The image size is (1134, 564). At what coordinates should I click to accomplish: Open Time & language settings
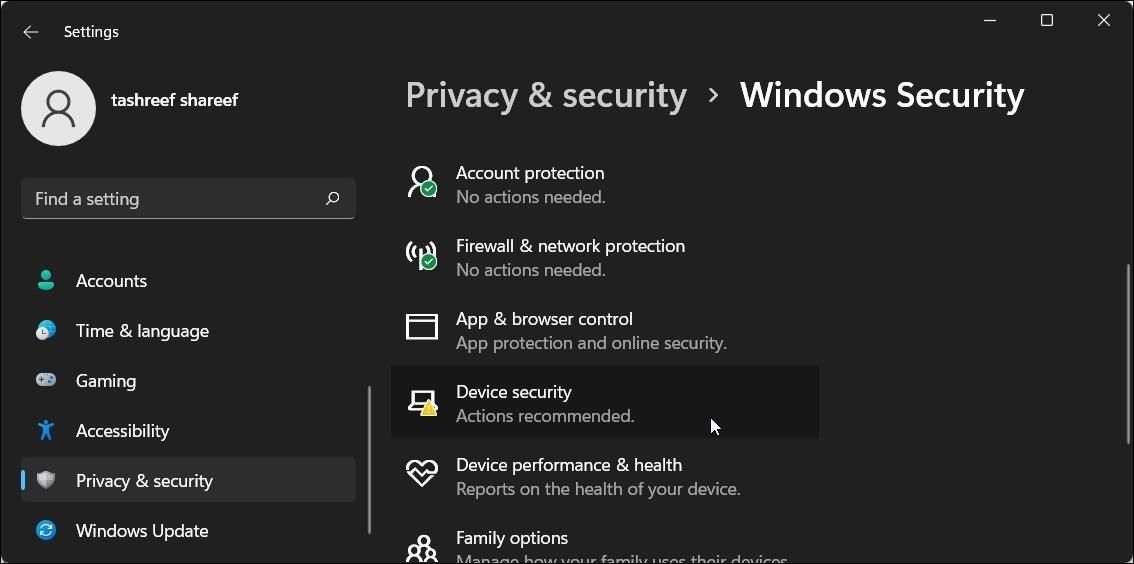coord(142,331)
